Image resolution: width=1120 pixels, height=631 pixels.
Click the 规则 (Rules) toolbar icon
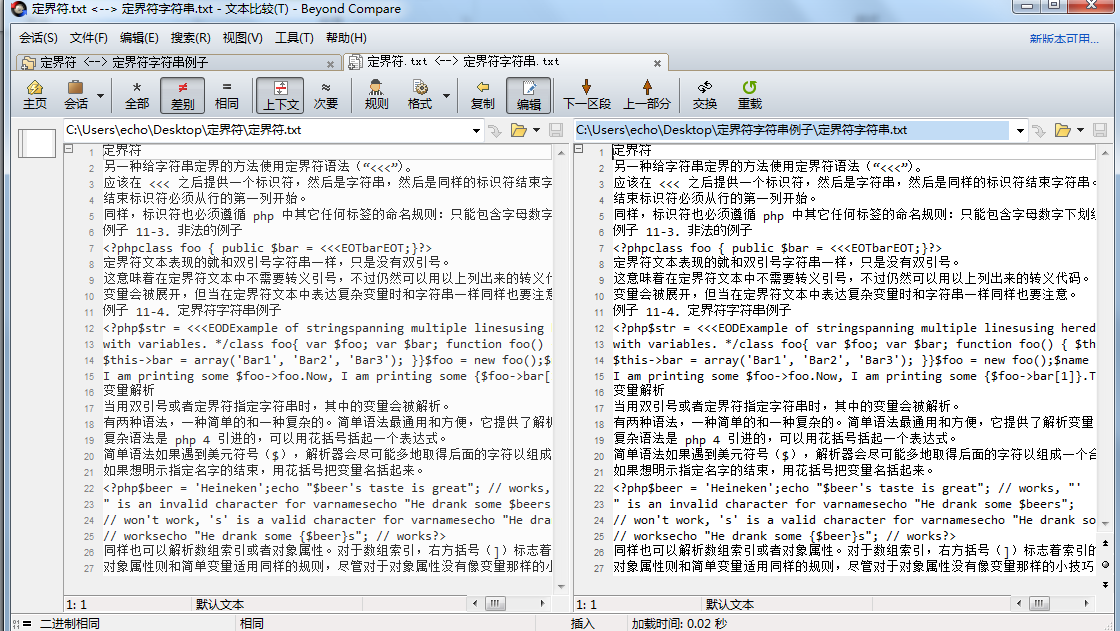click(x=376, y=94)
